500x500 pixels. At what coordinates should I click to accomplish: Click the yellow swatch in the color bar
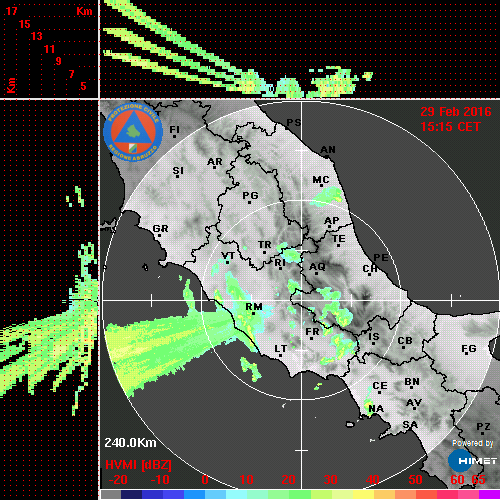tap(363, 494)
